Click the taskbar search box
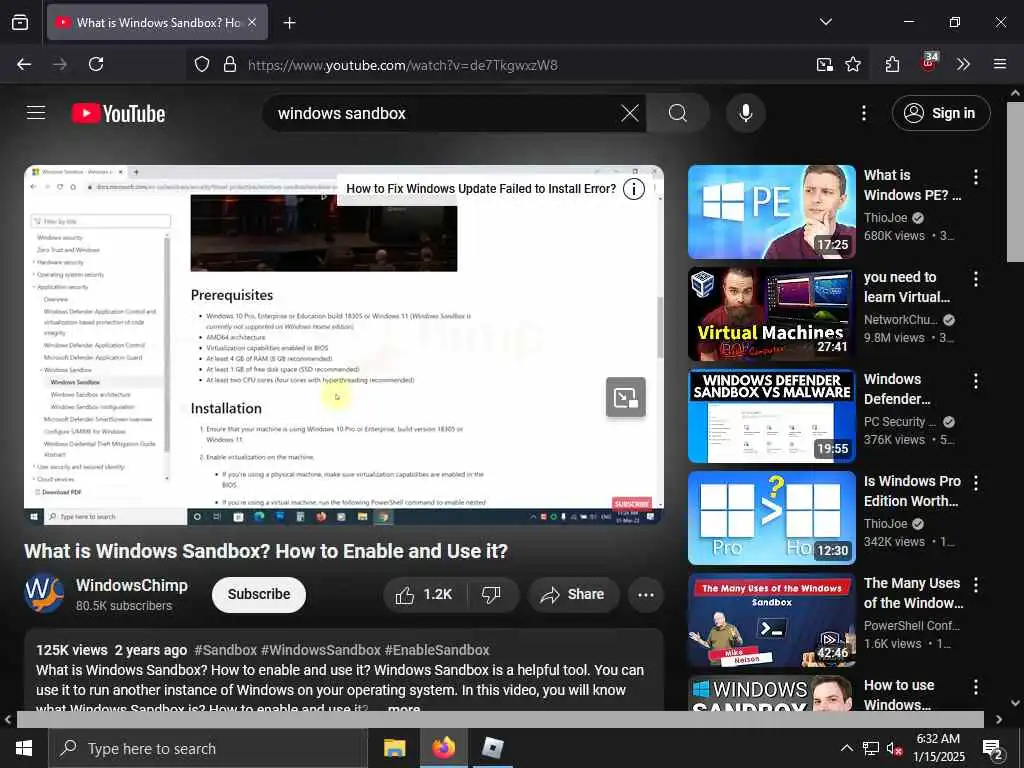This screenshot has height=768, width=1024. pos(208,748)
